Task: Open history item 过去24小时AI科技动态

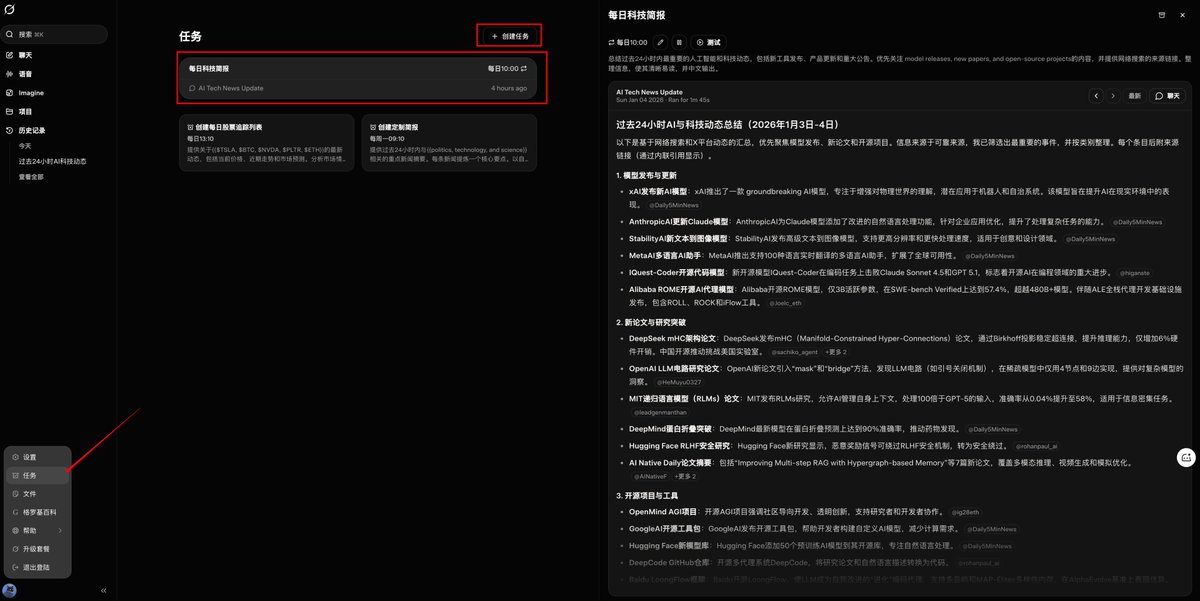Action: coord(52,161)
